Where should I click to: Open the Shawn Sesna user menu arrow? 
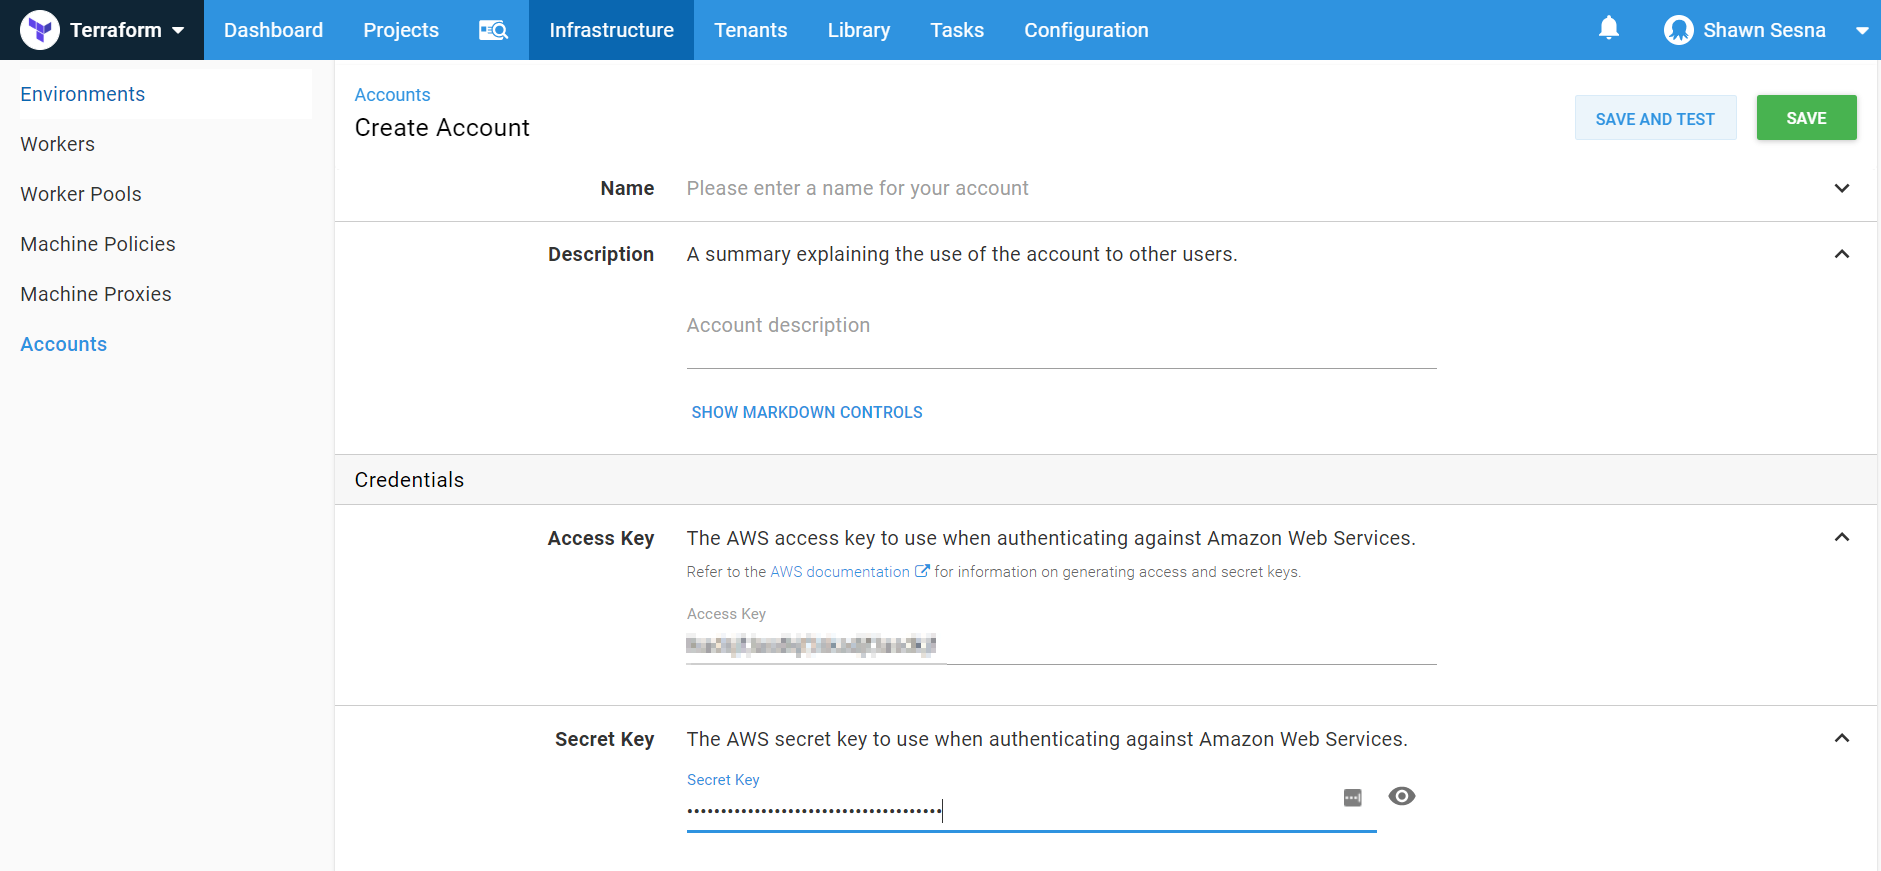coord(1861,31)
